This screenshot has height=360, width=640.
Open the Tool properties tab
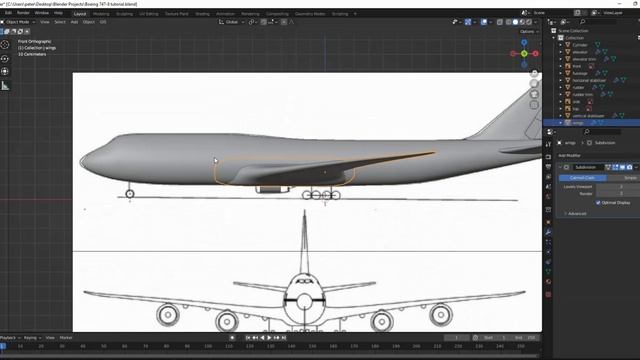(549, 144)
